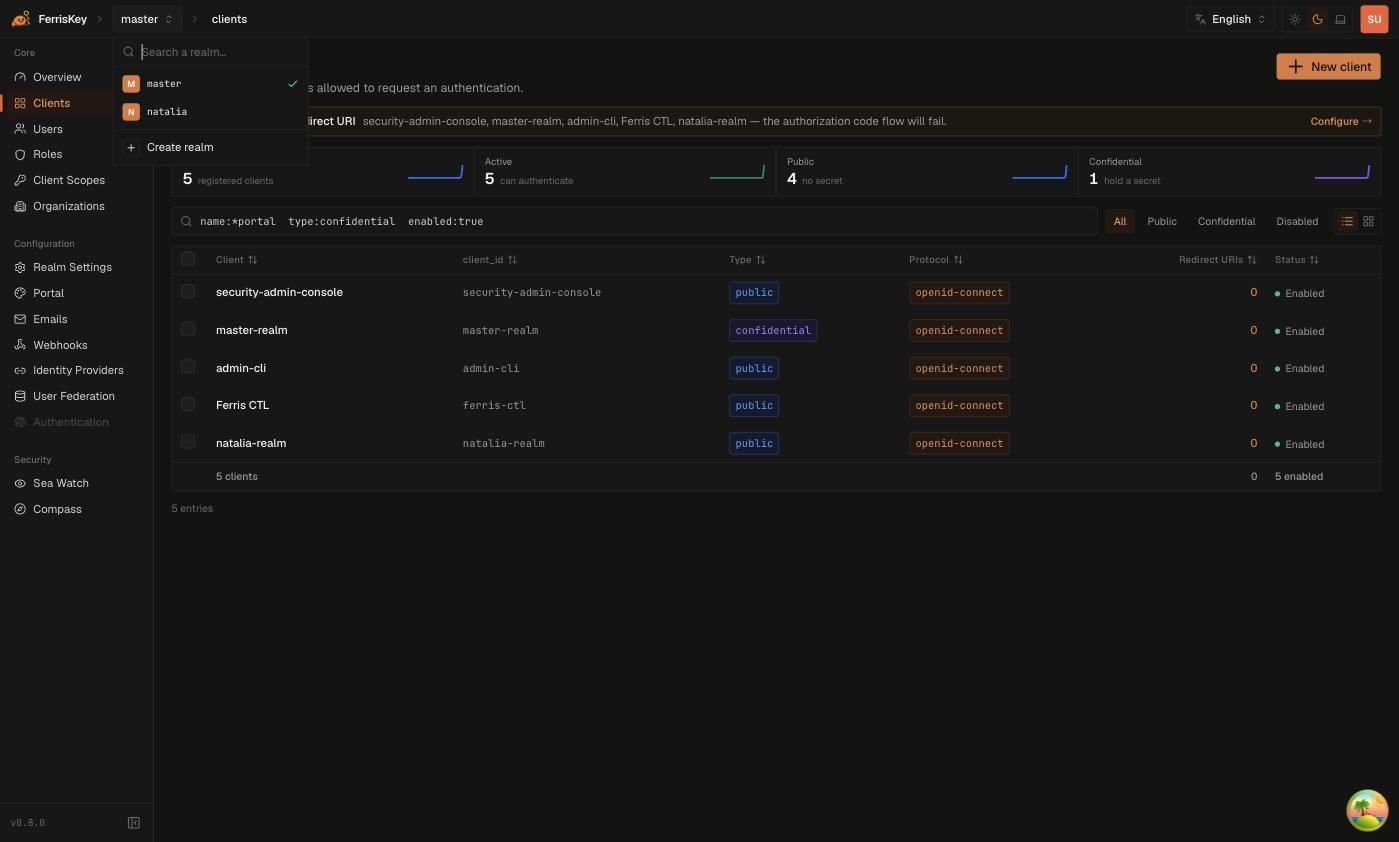Open the security-admin-console client name
The image size is (1399, 842).
279,292
